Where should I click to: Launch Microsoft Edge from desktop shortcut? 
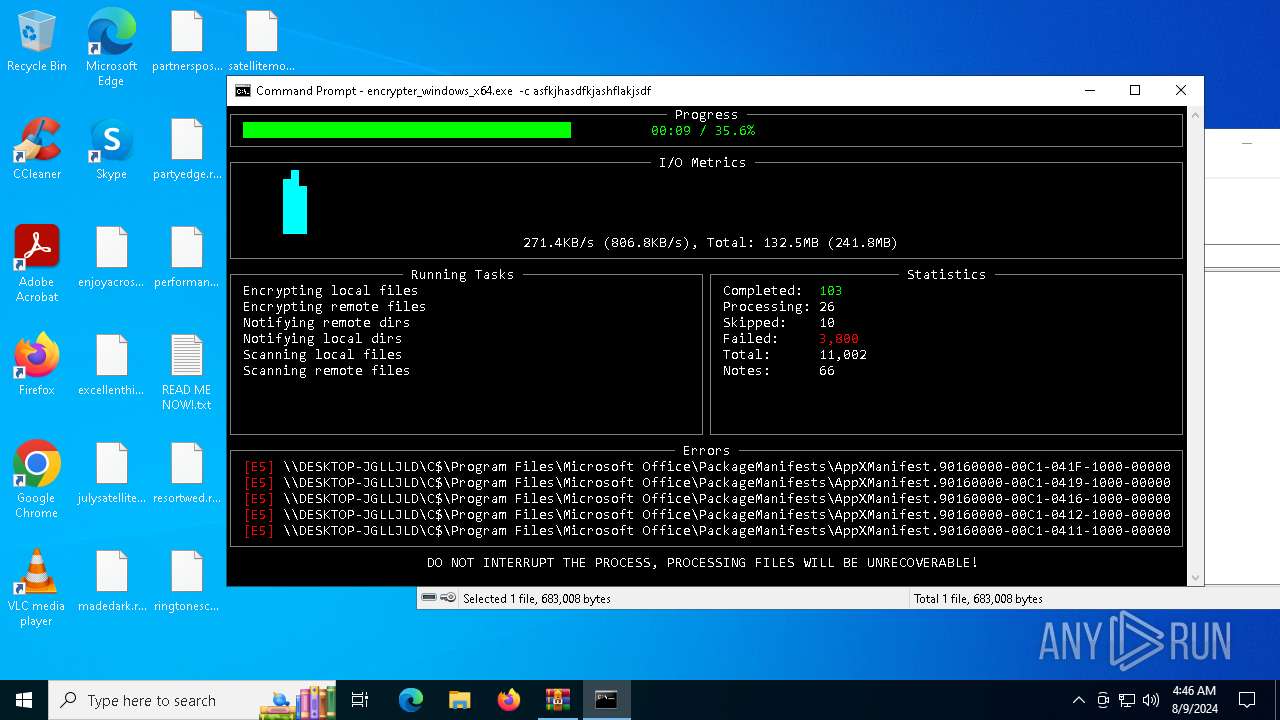111,47
